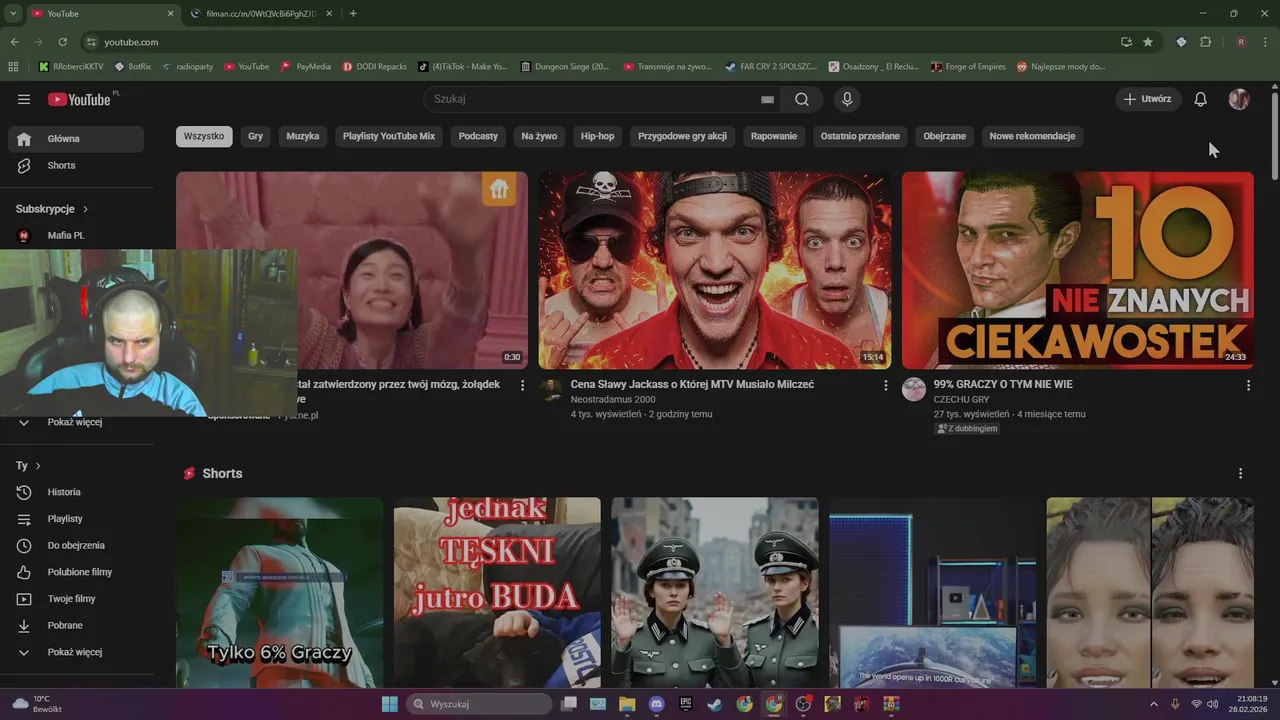Start voice search with the microphone

[x=847, y=99]
